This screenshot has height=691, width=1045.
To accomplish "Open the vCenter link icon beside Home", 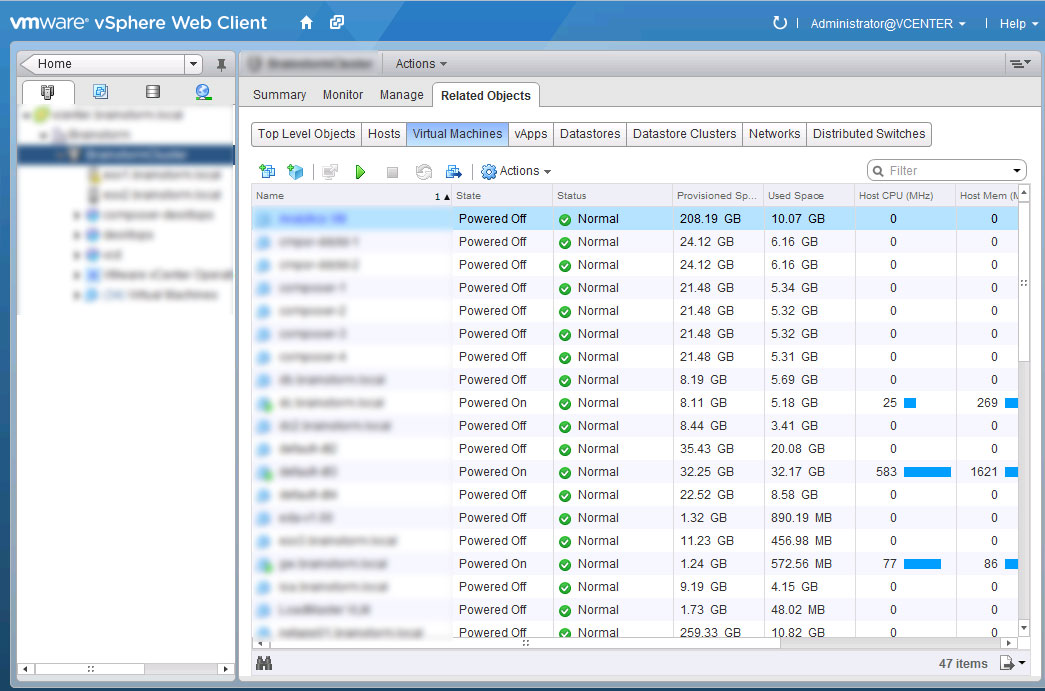I will tap(337, 23).
